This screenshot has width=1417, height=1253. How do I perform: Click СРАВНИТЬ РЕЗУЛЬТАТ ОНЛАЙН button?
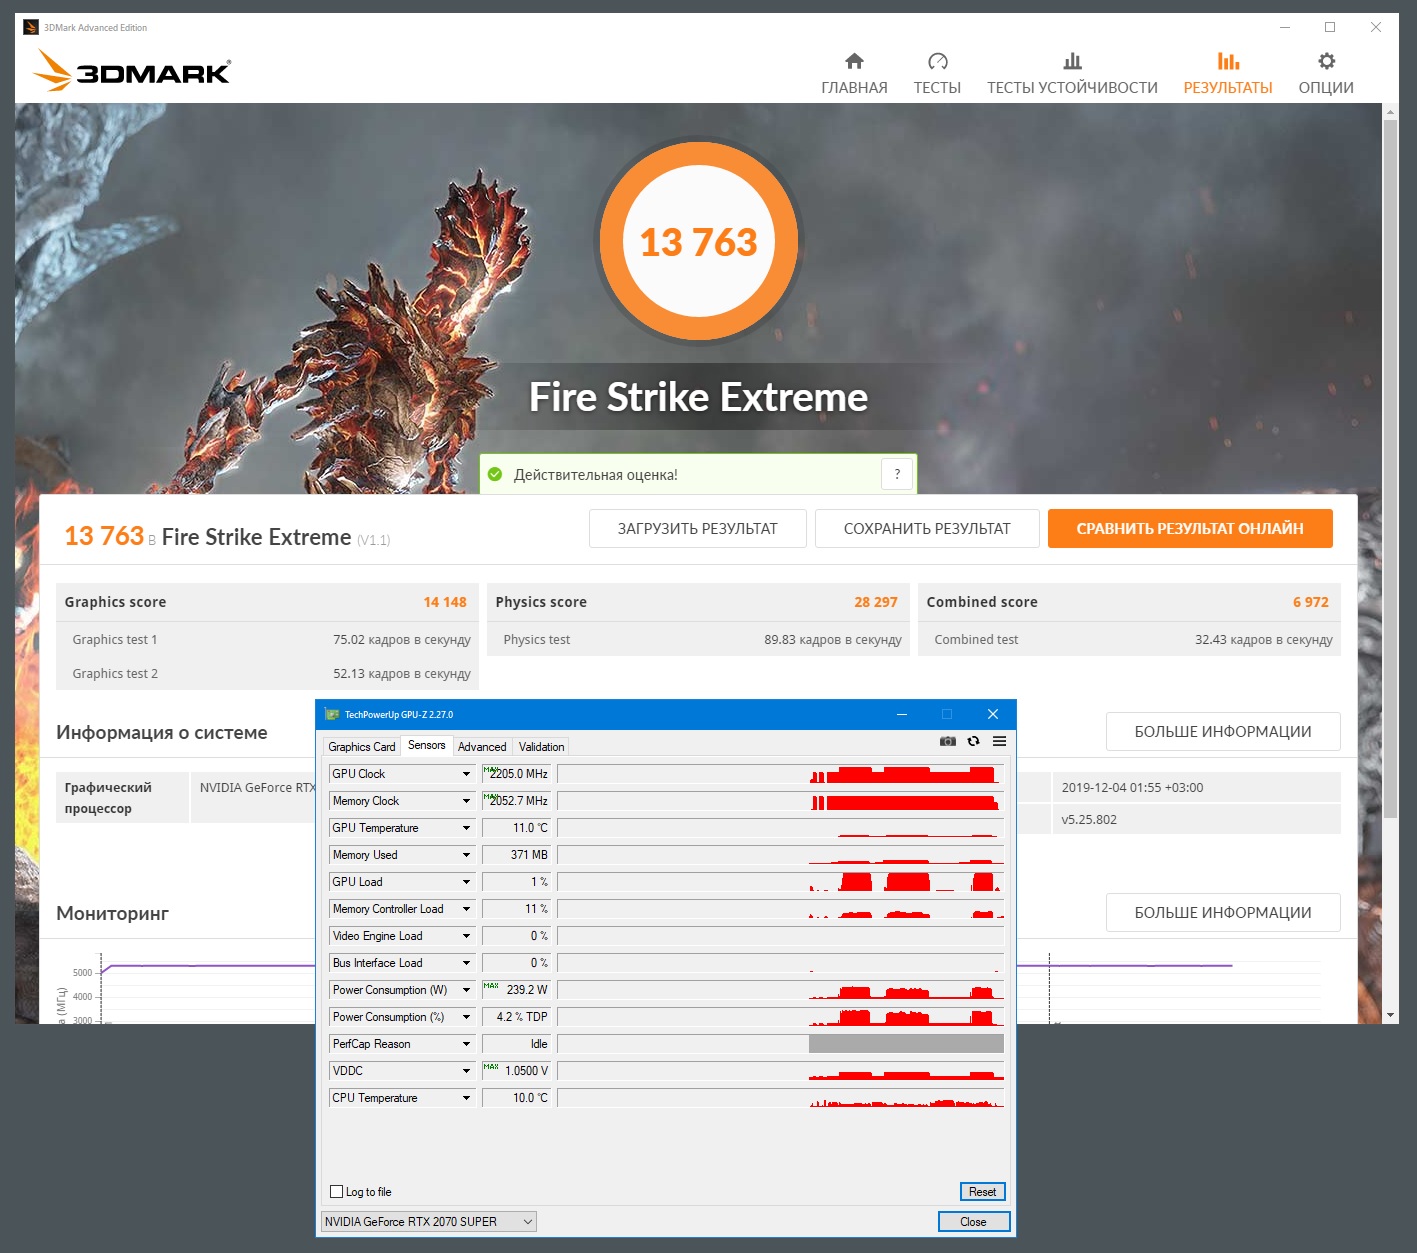[x=1190, y=528]
